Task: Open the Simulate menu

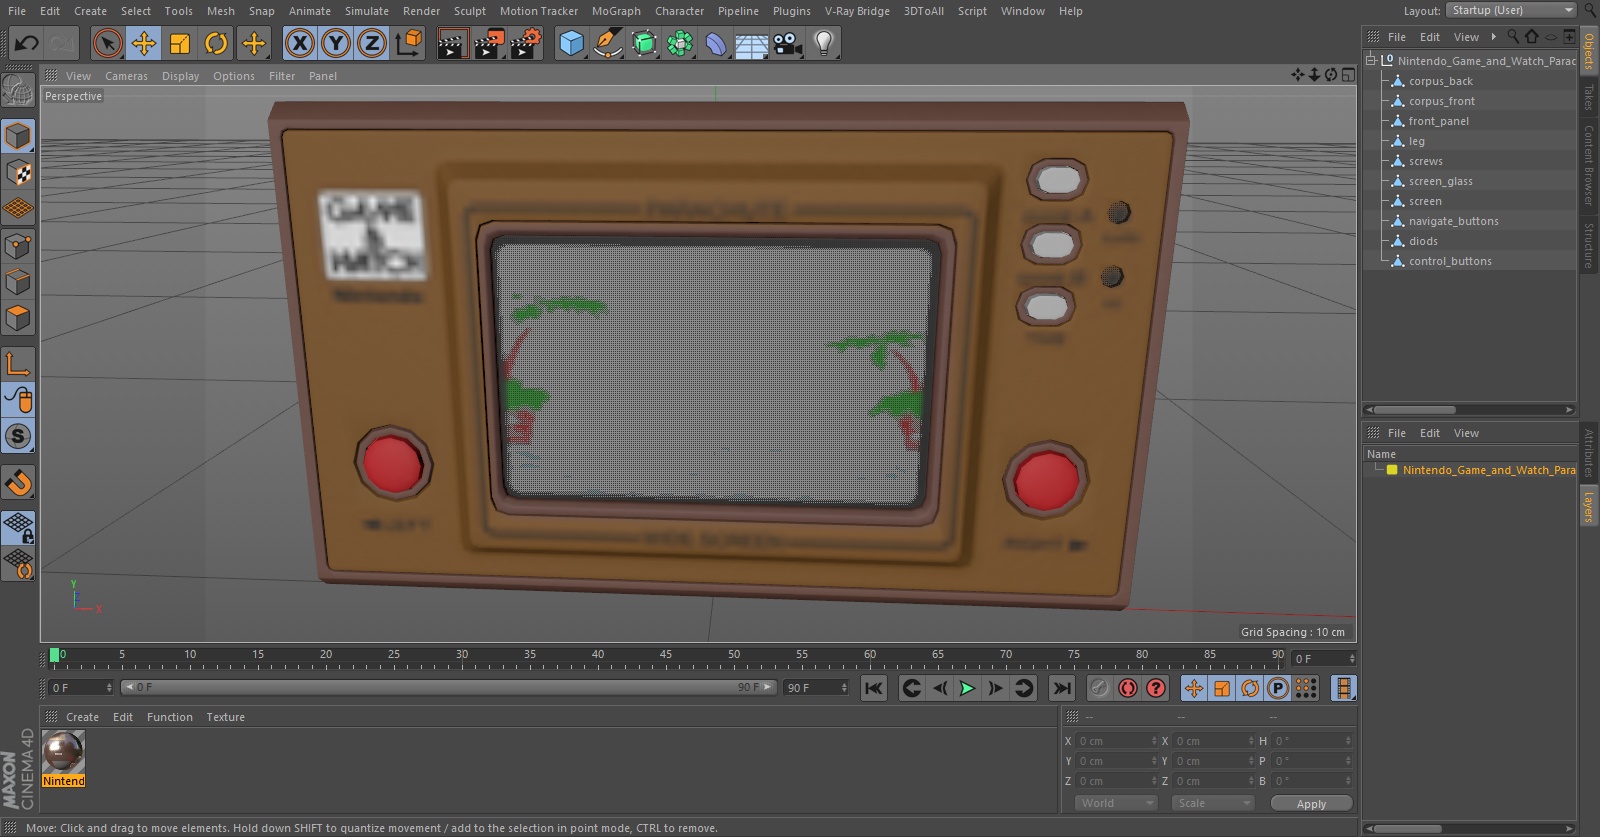Action: coord(367,11)
